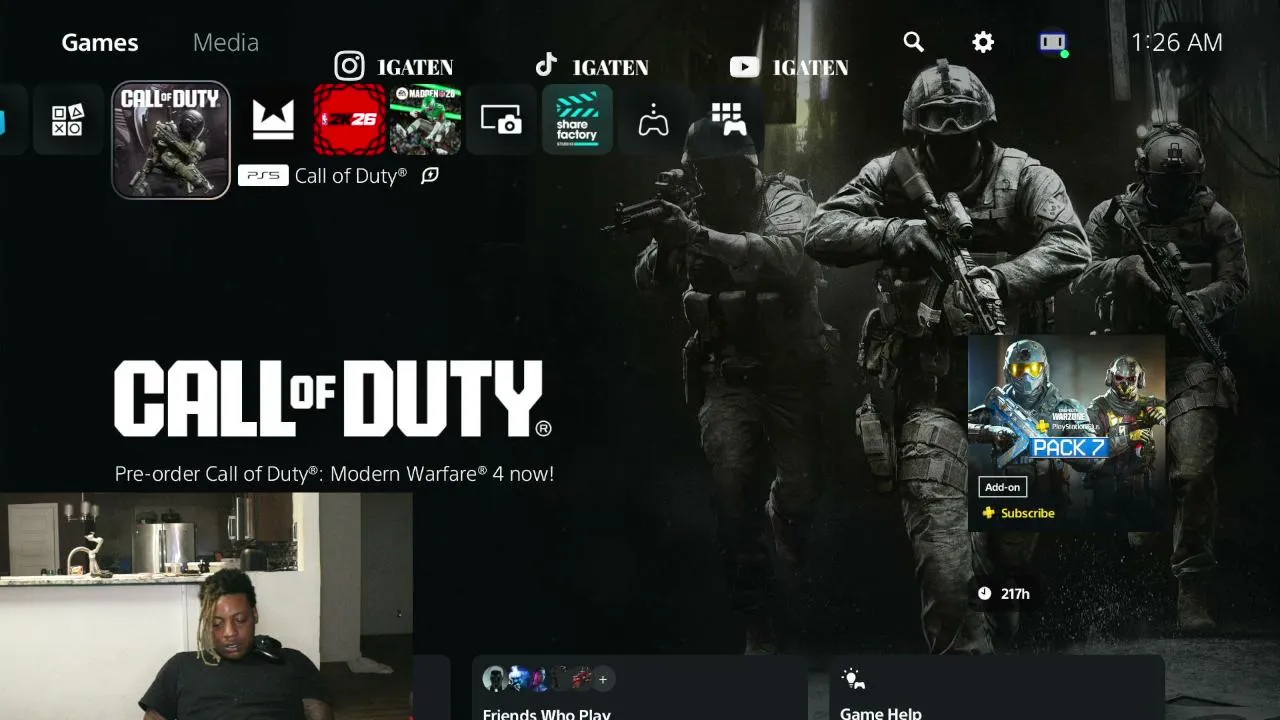The height and width of the screenshot is (720, 1280).
Task: Open the Game Library grid icon
Action: tap(729, 120)
